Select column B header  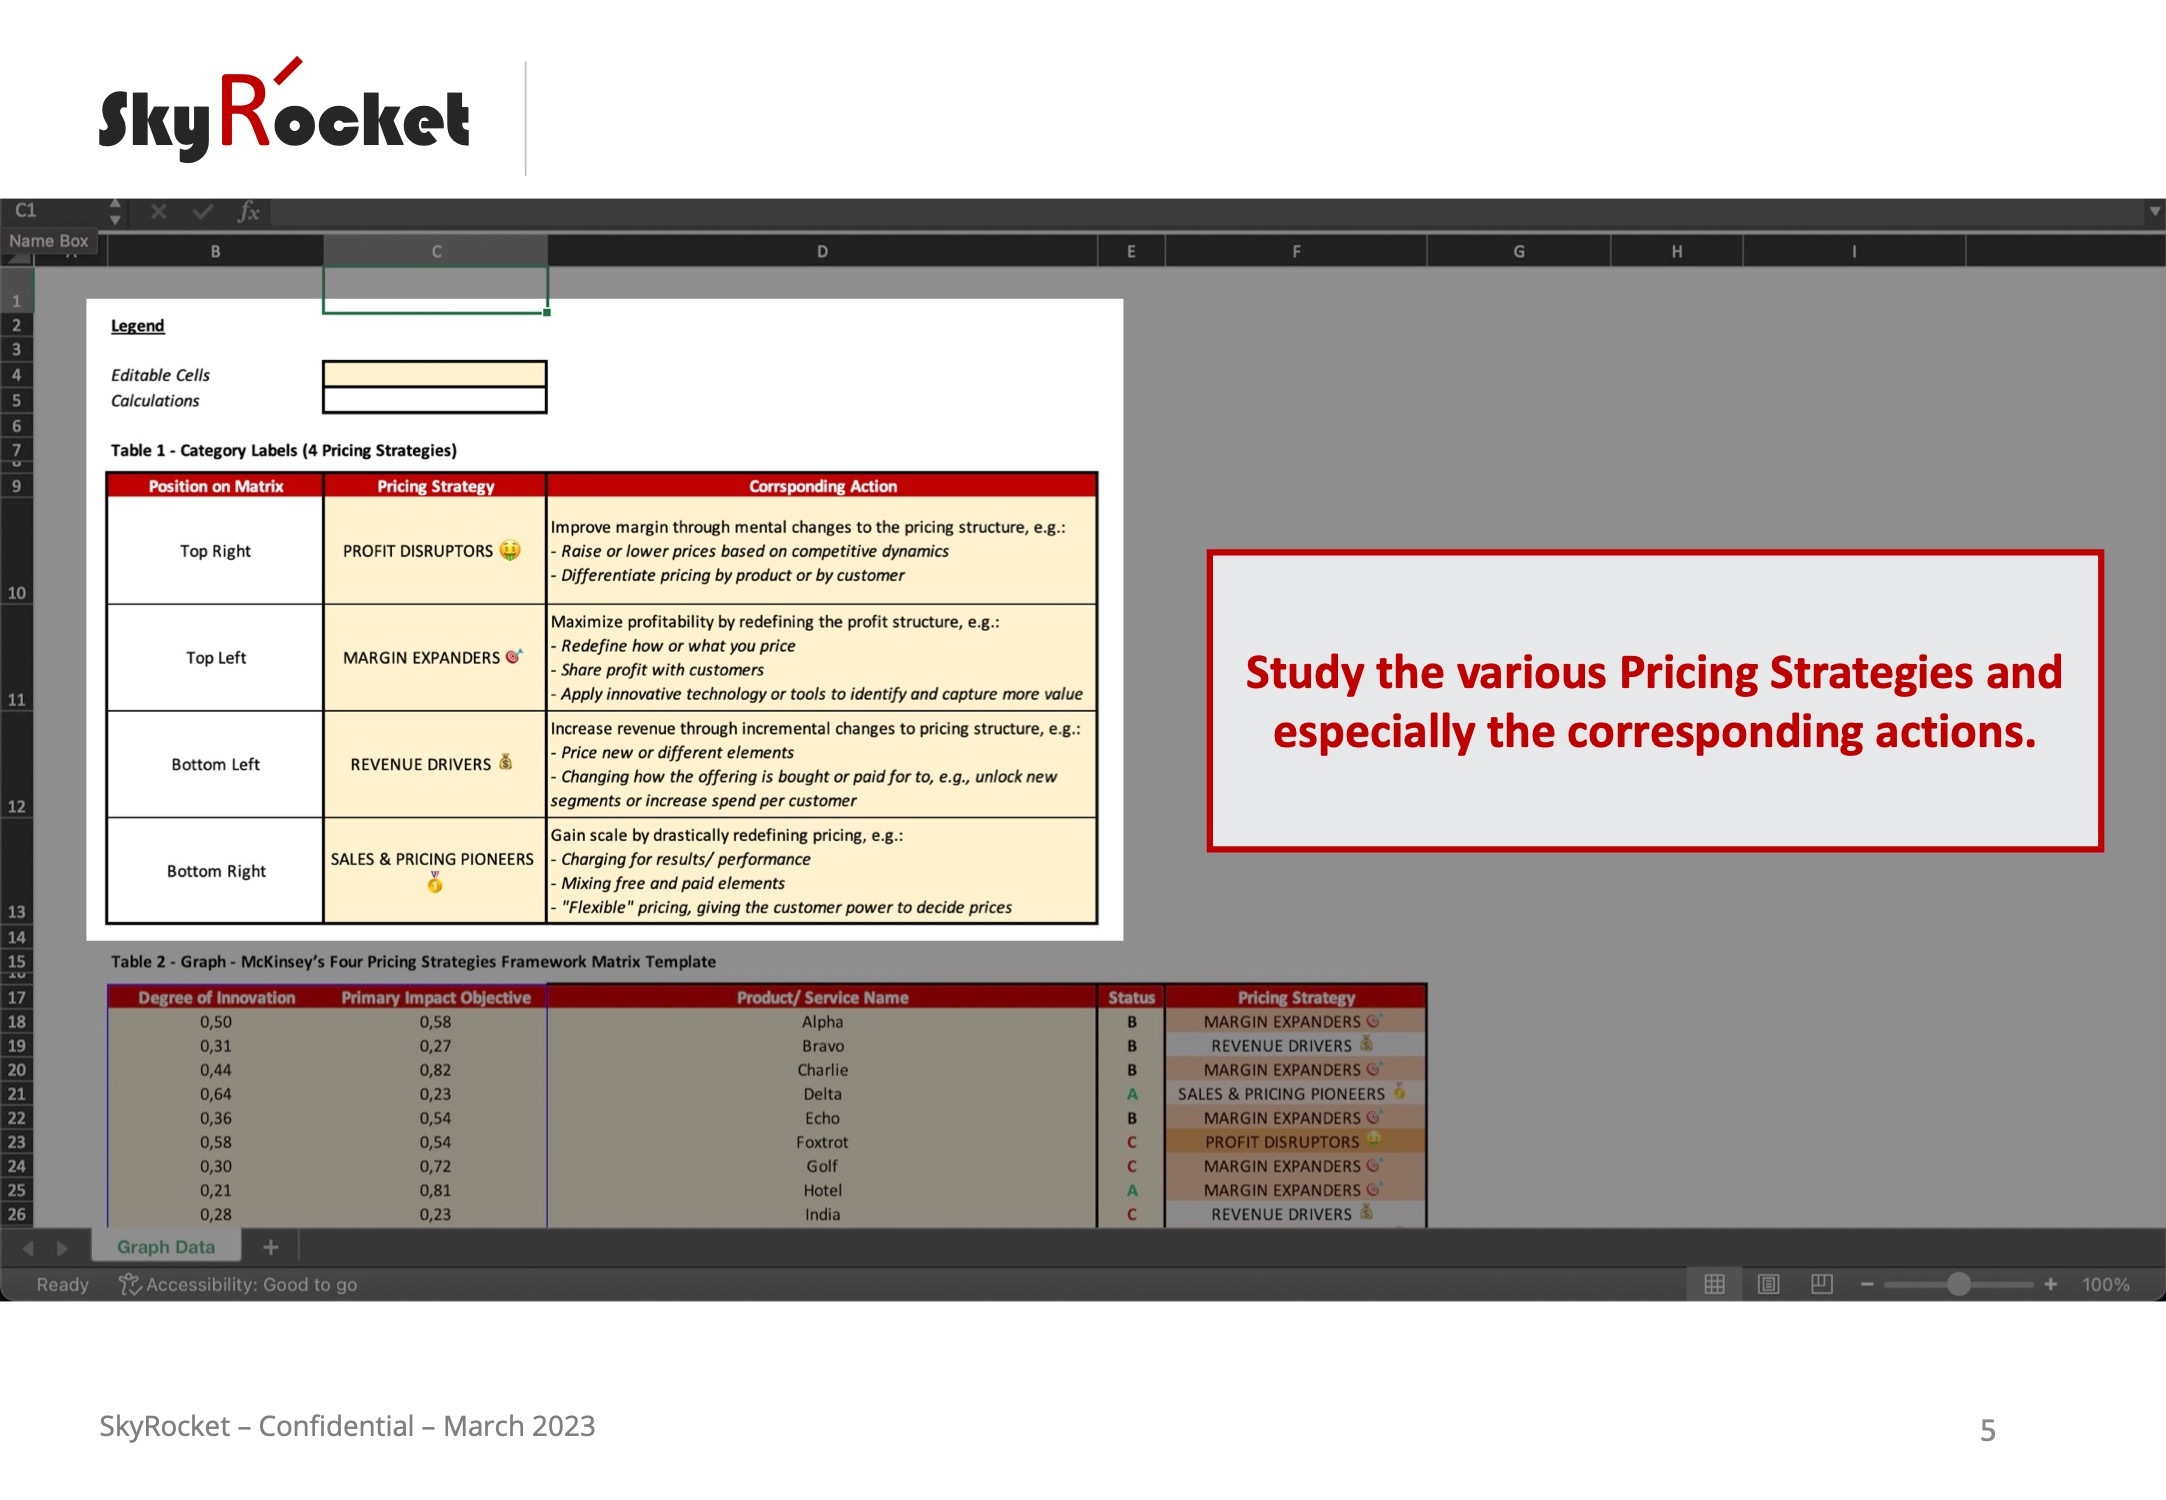tap(215, 252)
